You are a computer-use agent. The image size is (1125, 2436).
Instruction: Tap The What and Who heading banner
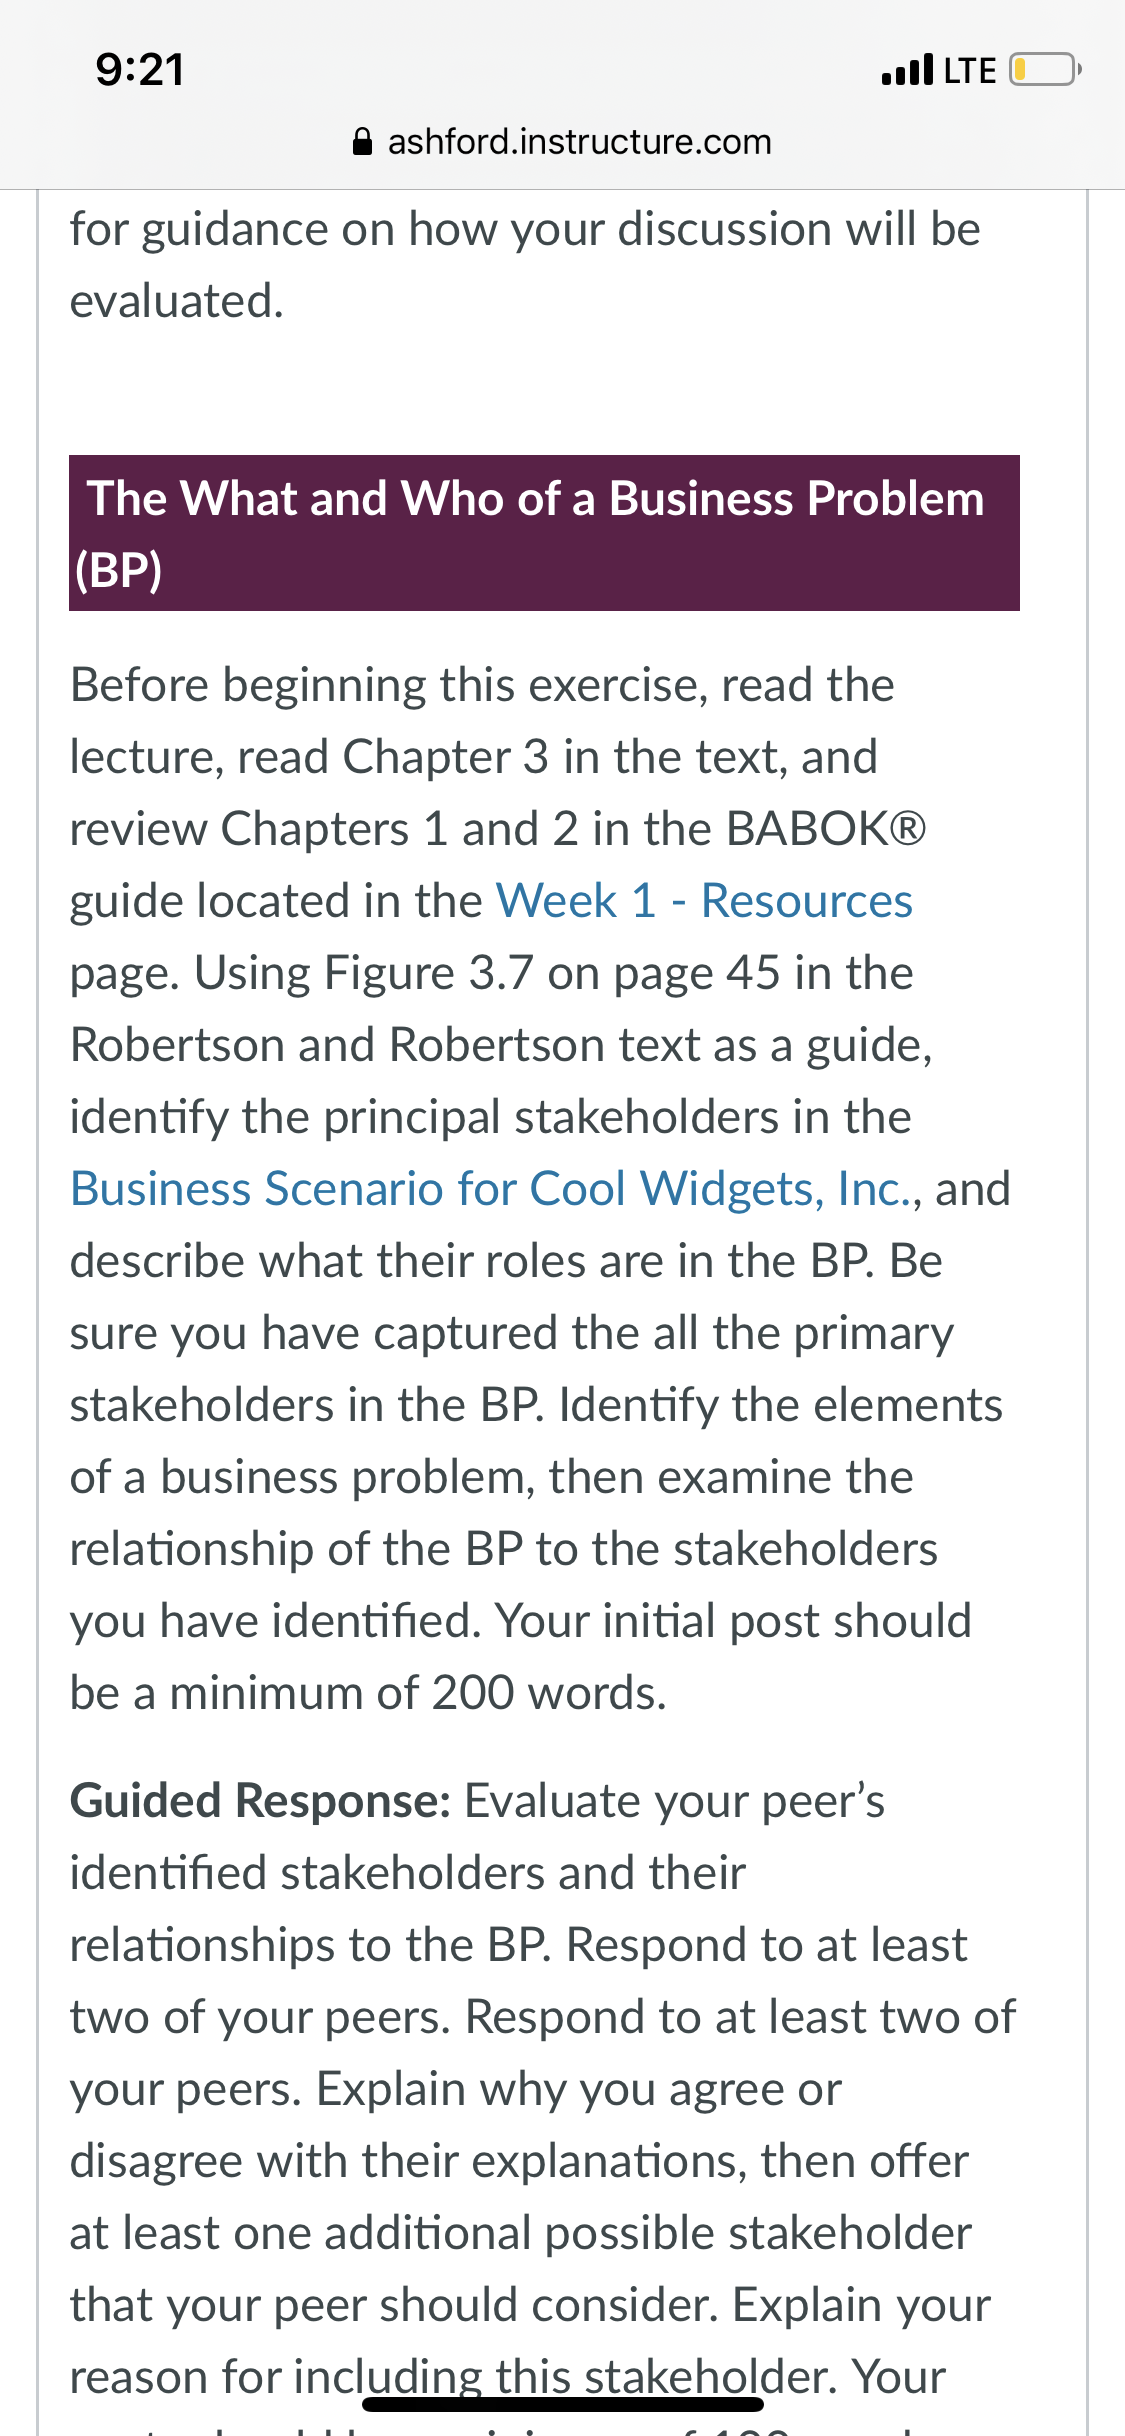tap(544, 533)
